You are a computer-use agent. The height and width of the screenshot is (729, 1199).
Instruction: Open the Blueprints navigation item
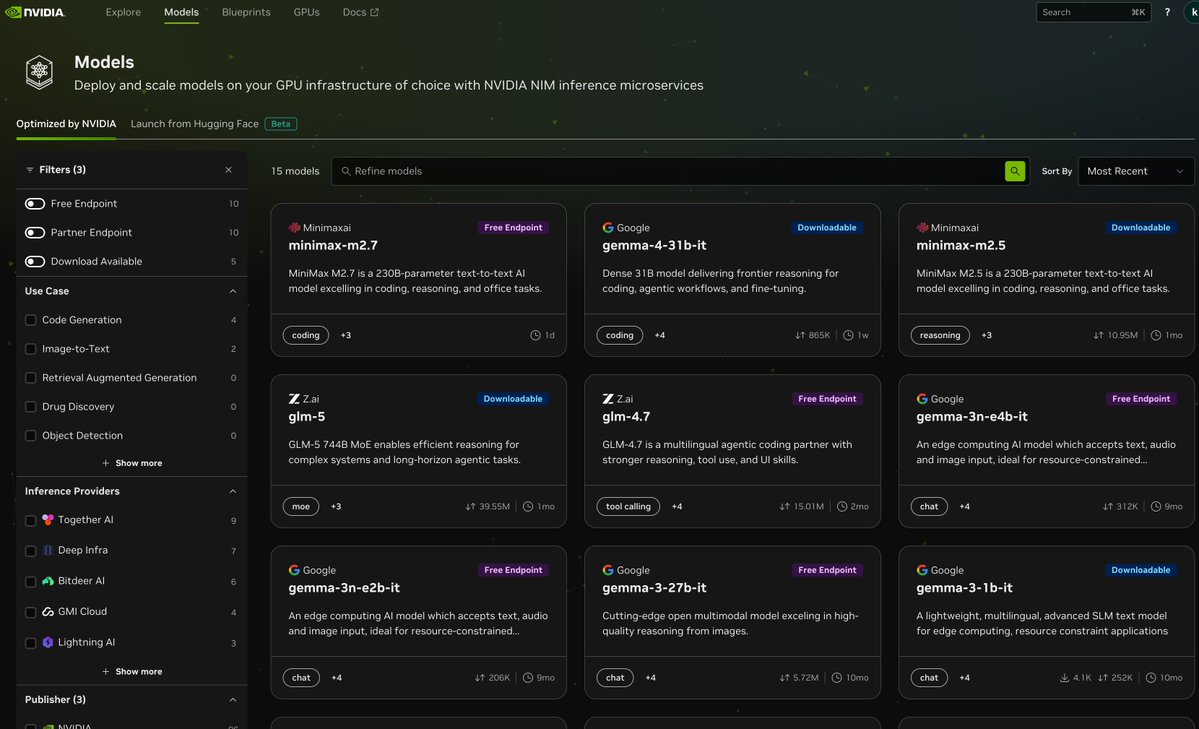[x=245, y=12]
